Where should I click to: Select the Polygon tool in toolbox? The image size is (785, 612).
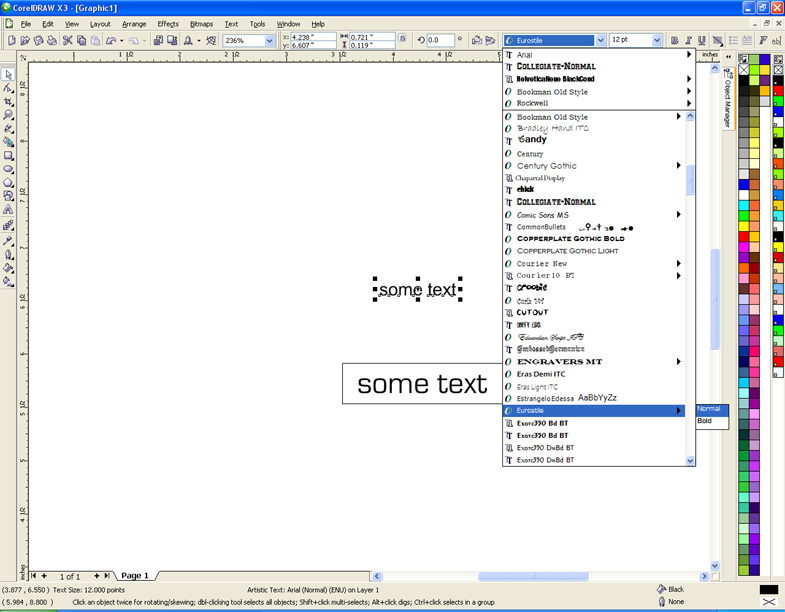(8, 183)
